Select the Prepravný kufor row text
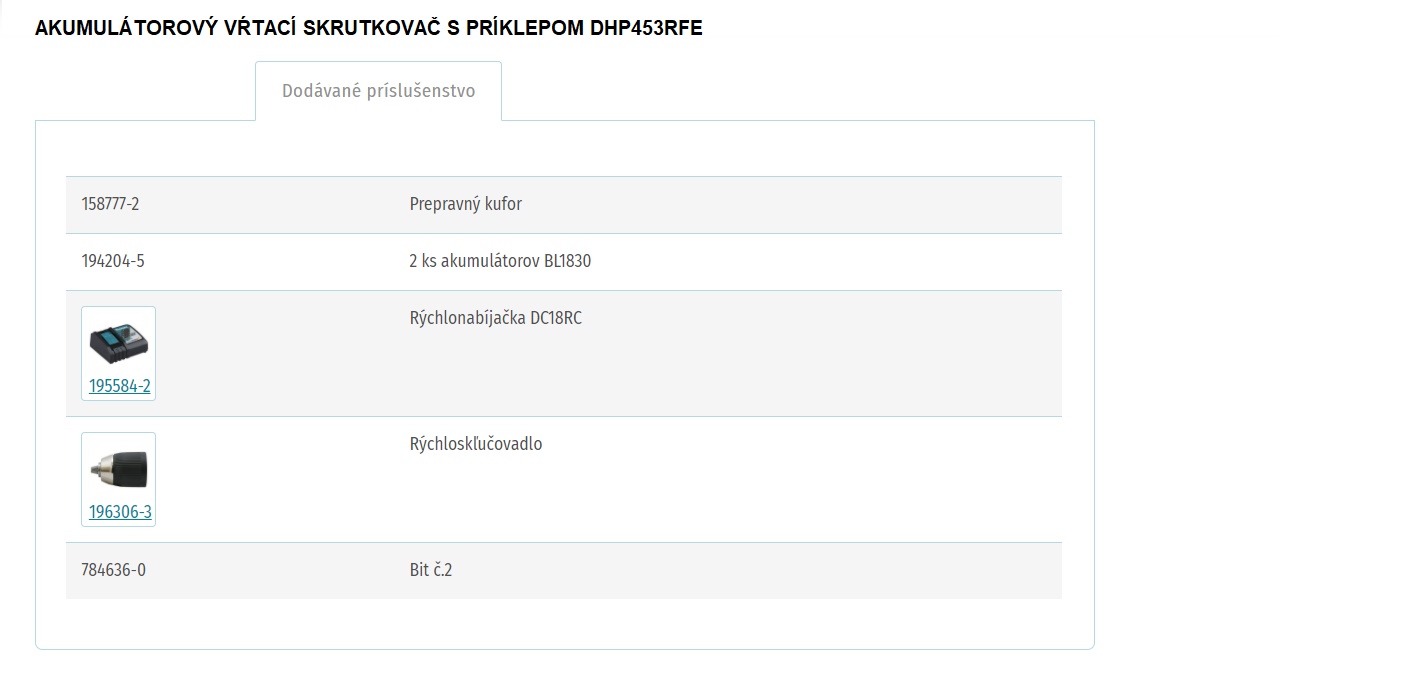The image size is (1422, 691). [465, 204]
